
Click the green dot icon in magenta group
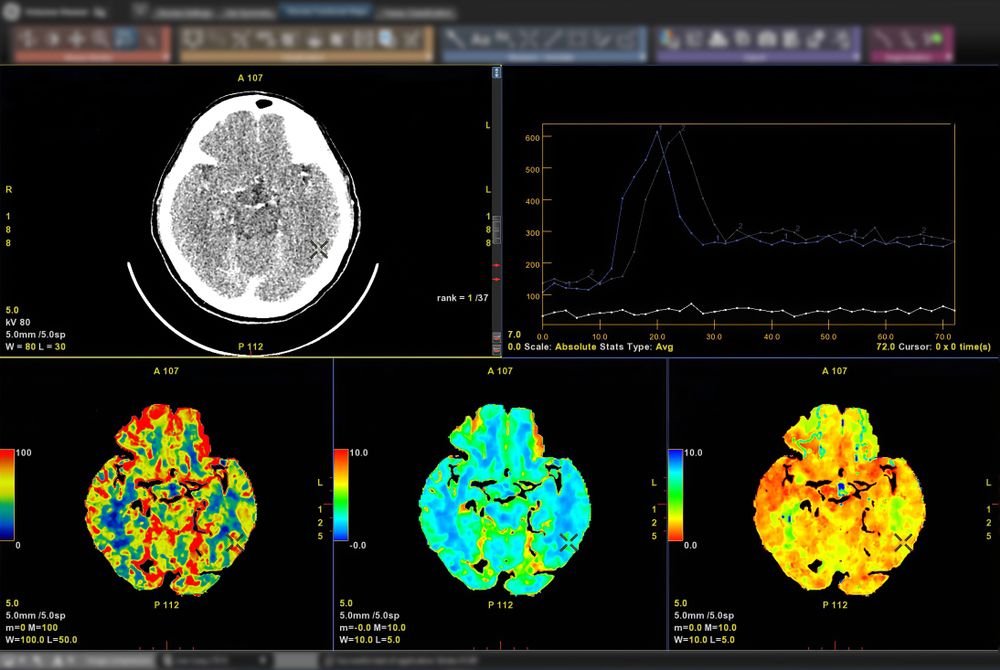[936, 39]
